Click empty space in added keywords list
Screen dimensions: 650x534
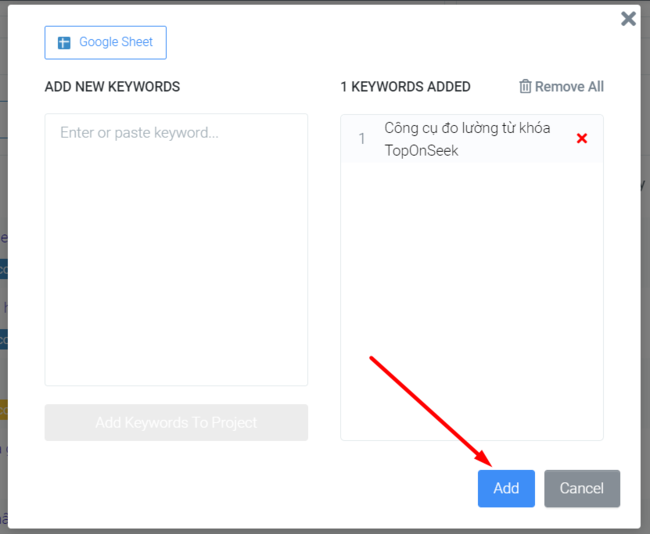click(x=471, y=300)
